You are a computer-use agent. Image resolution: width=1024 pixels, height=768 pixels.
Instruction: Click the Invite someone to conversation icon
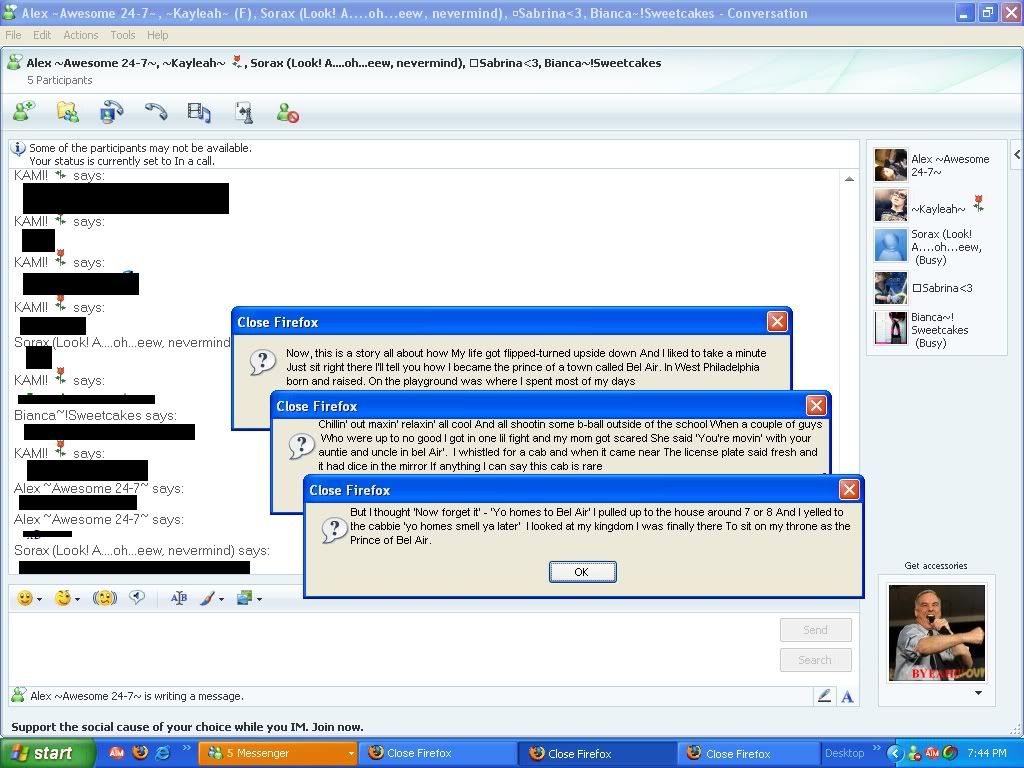click(24, 112)
